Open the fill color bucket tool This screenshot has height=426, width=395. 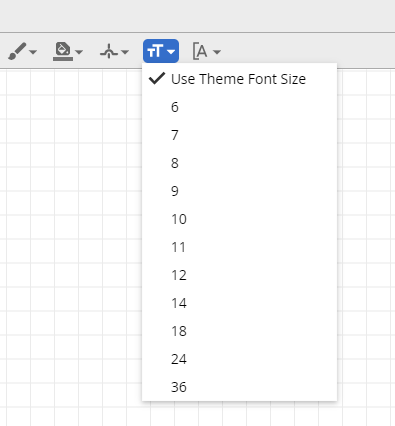[x=63, y=51]
